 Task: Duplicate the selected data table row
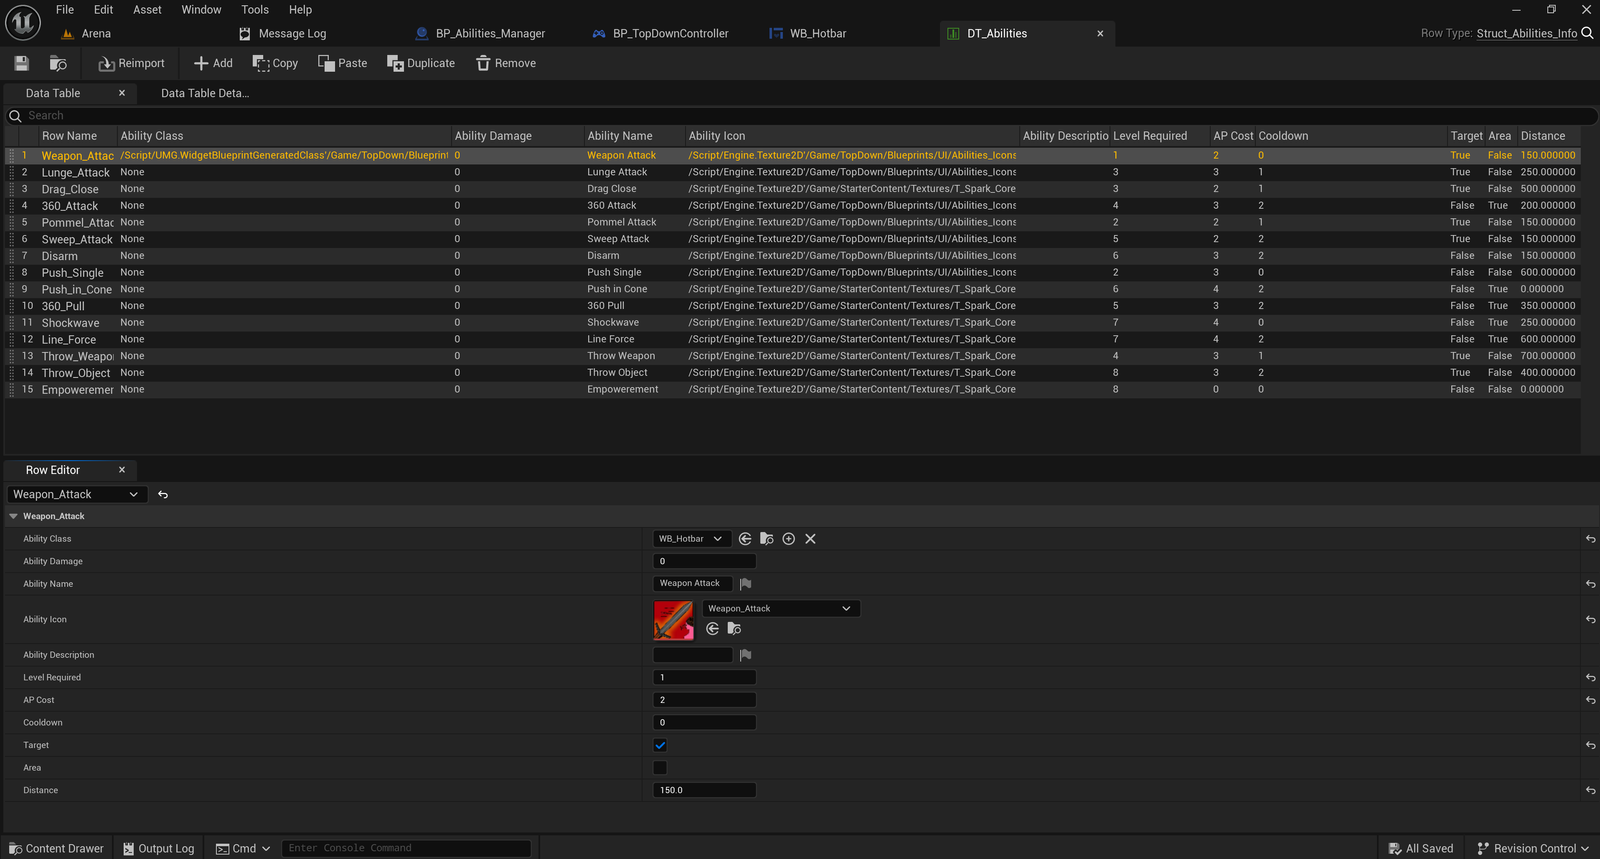421,63
